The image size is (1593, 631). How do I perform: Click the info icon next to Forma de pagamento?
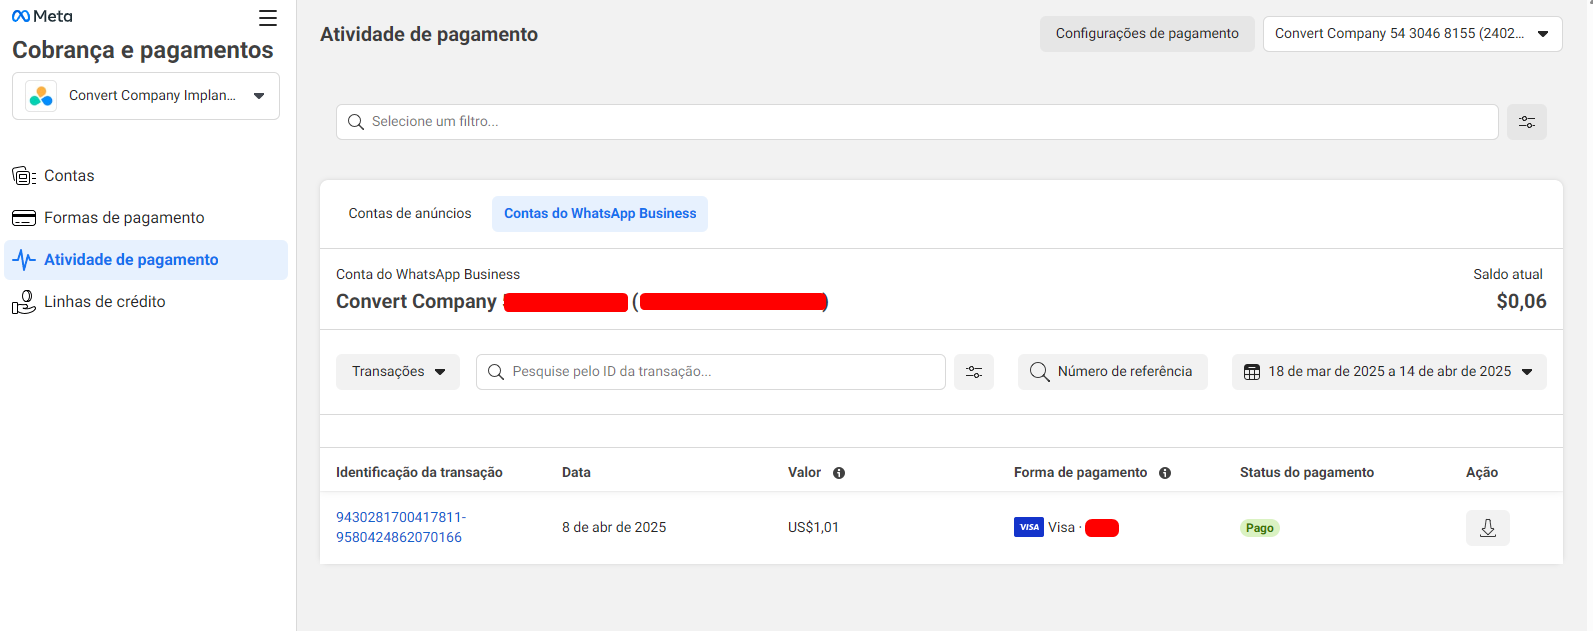click(x=1165, y=473)
